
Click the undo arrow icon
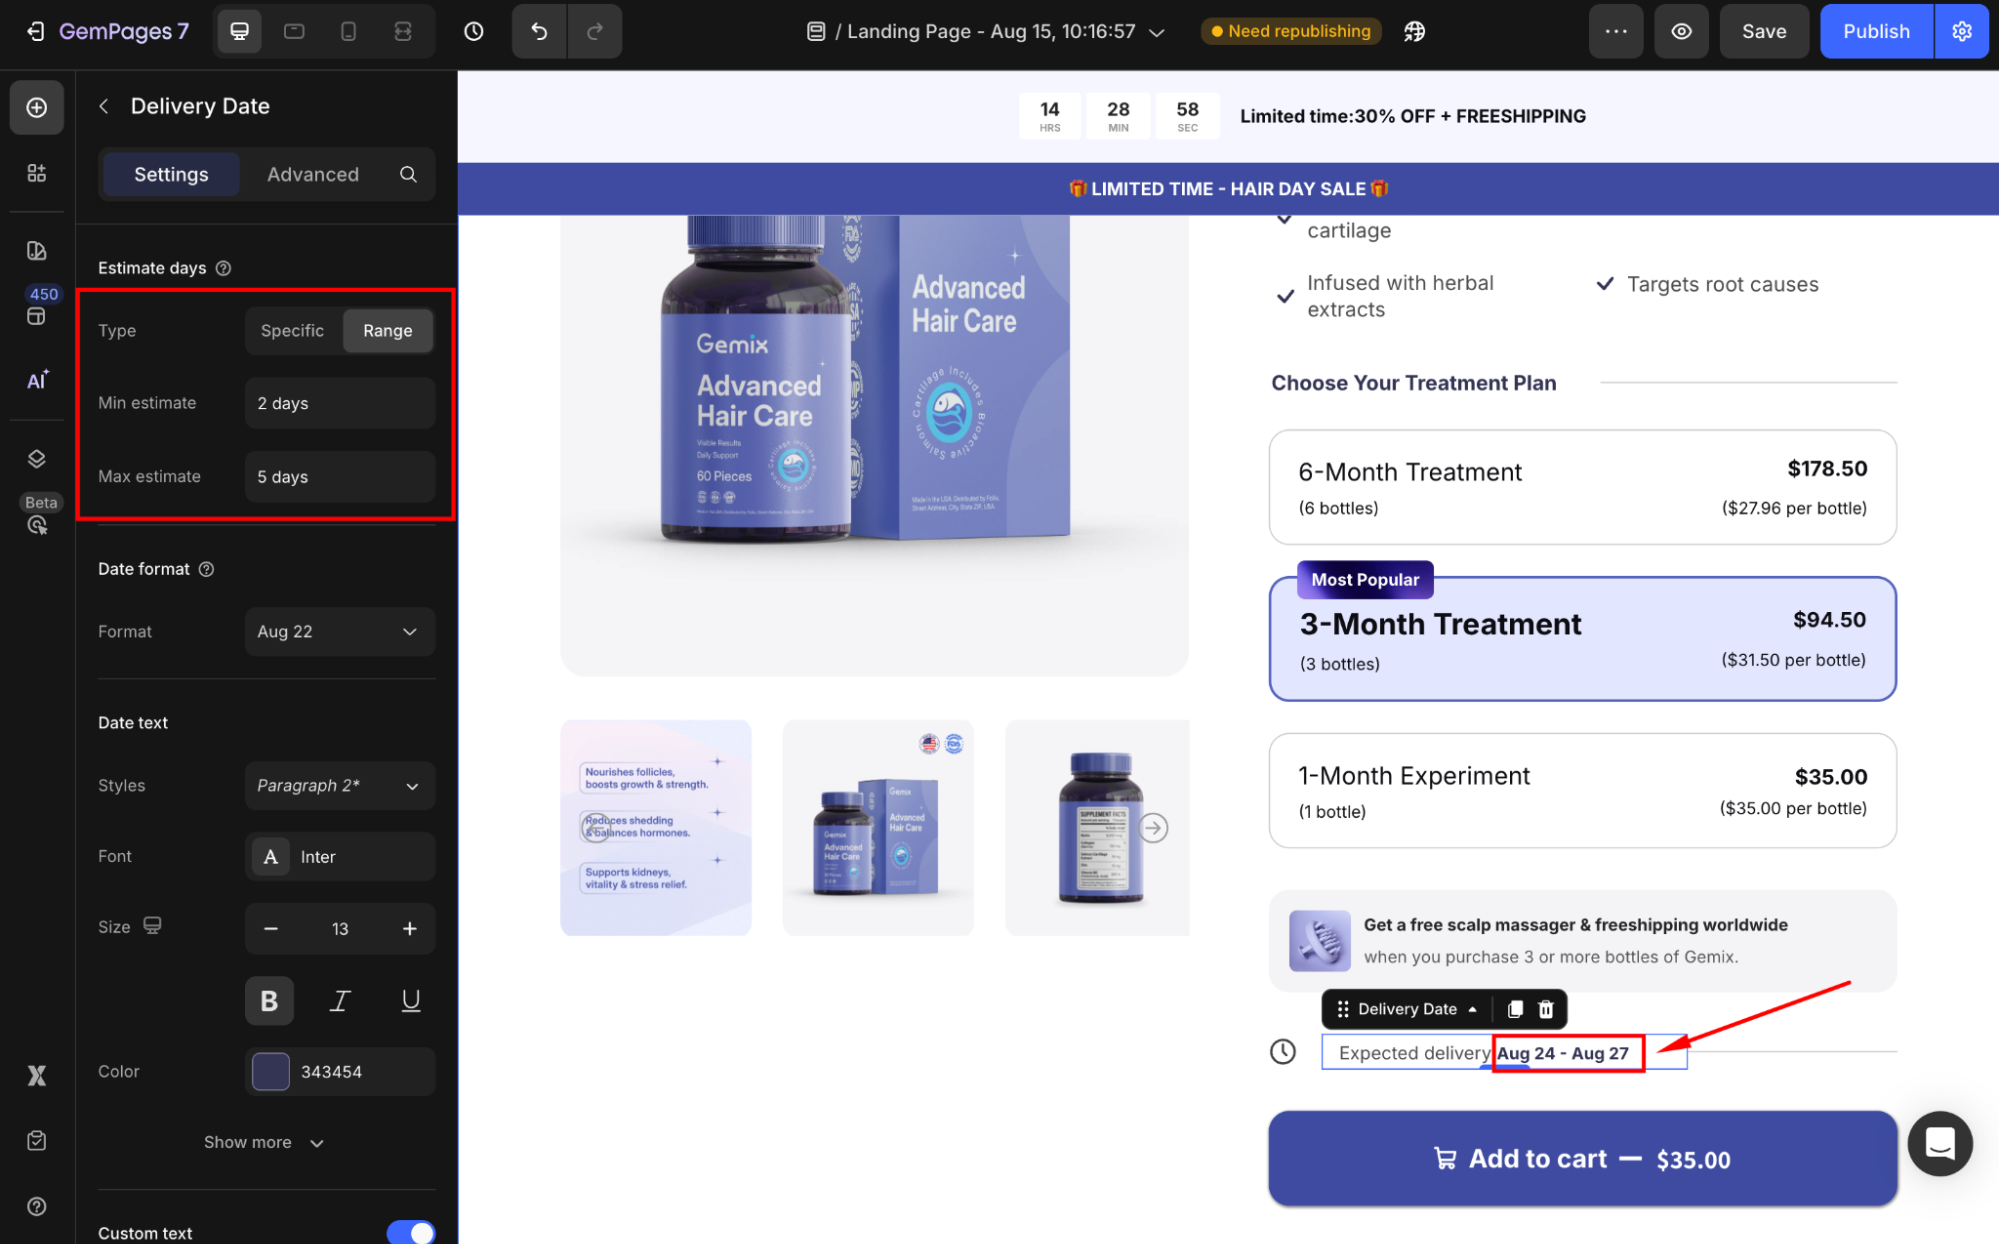539,31
